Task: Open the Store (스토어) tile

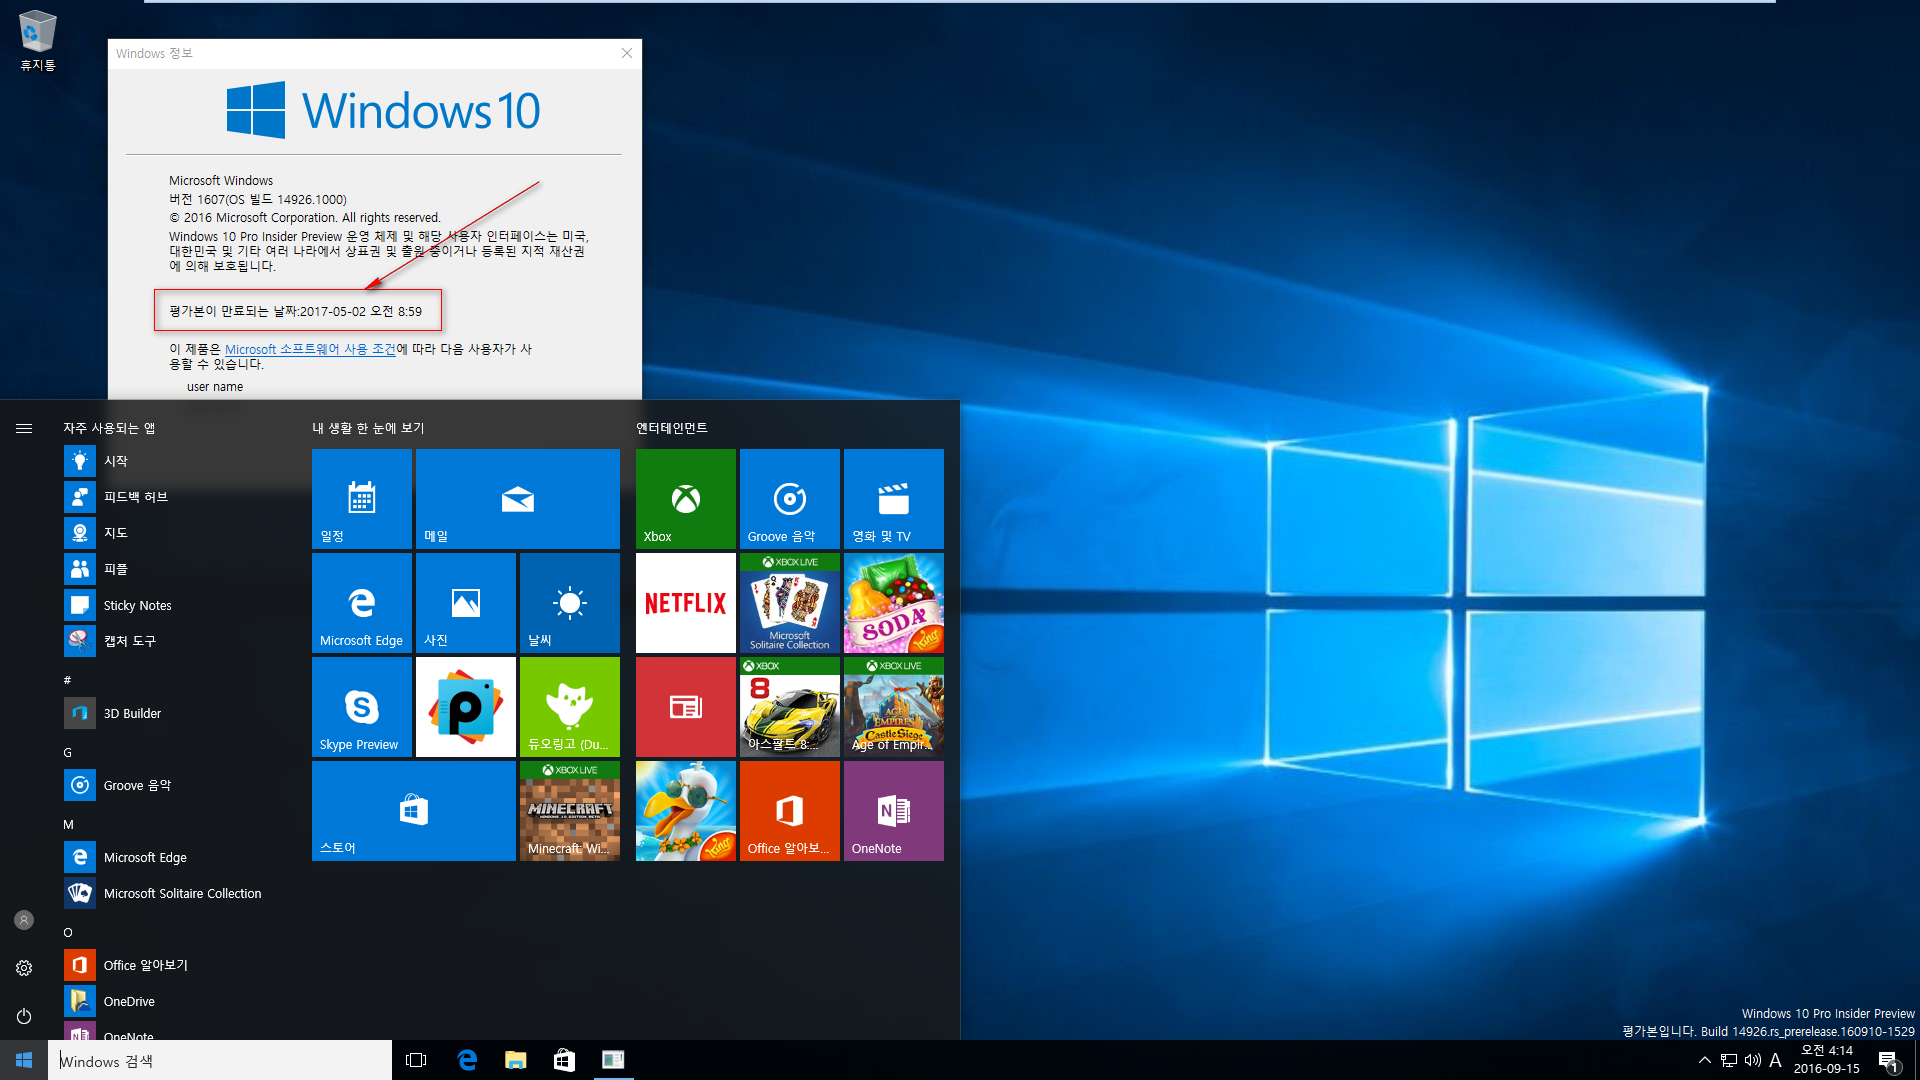Action: (x=414, y=810)
